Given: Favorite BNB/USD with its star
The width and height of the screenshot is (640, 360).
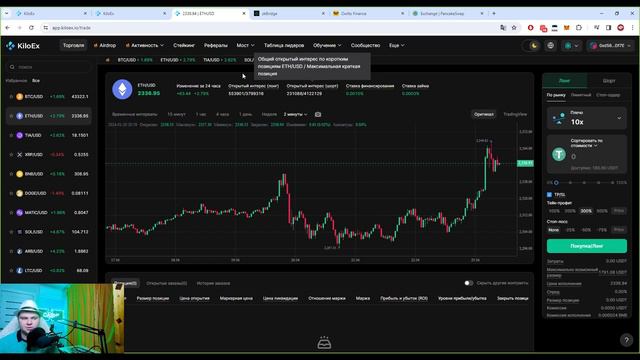Looking at the screenshot, I should [x=11, y=174].
